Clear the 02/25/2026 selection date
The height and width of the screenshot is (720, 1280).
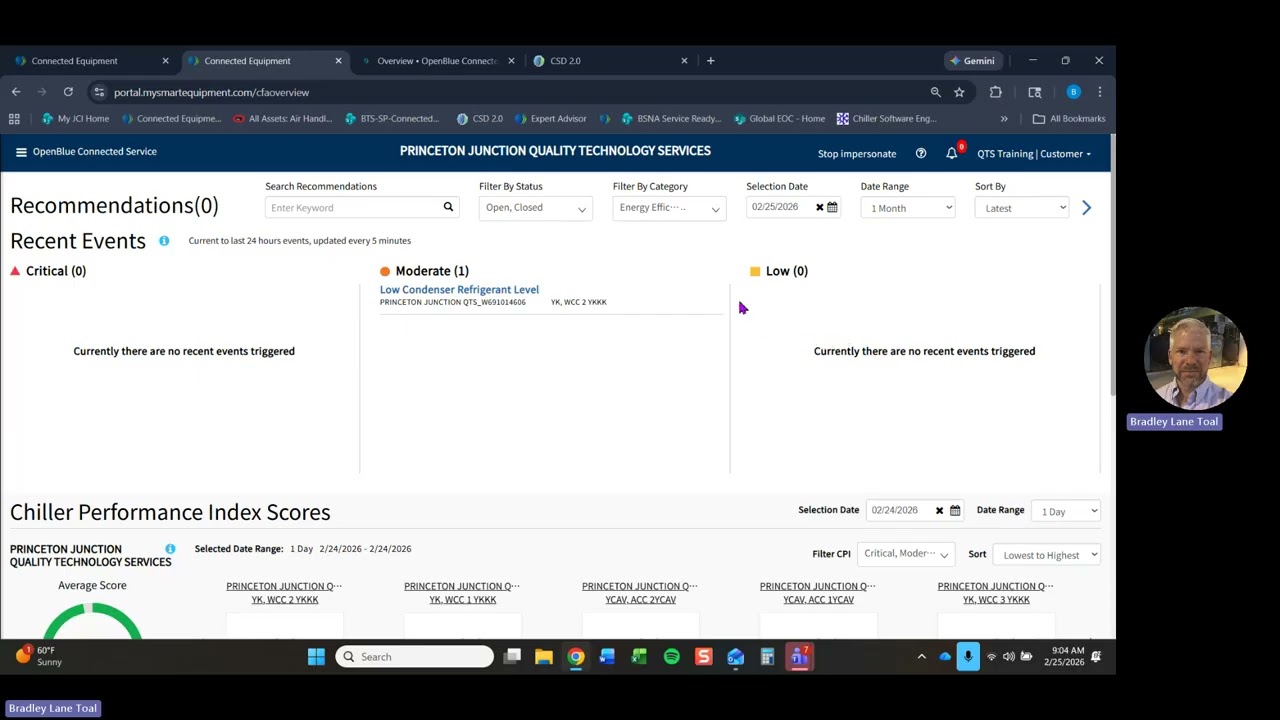[x=819, y=207]
